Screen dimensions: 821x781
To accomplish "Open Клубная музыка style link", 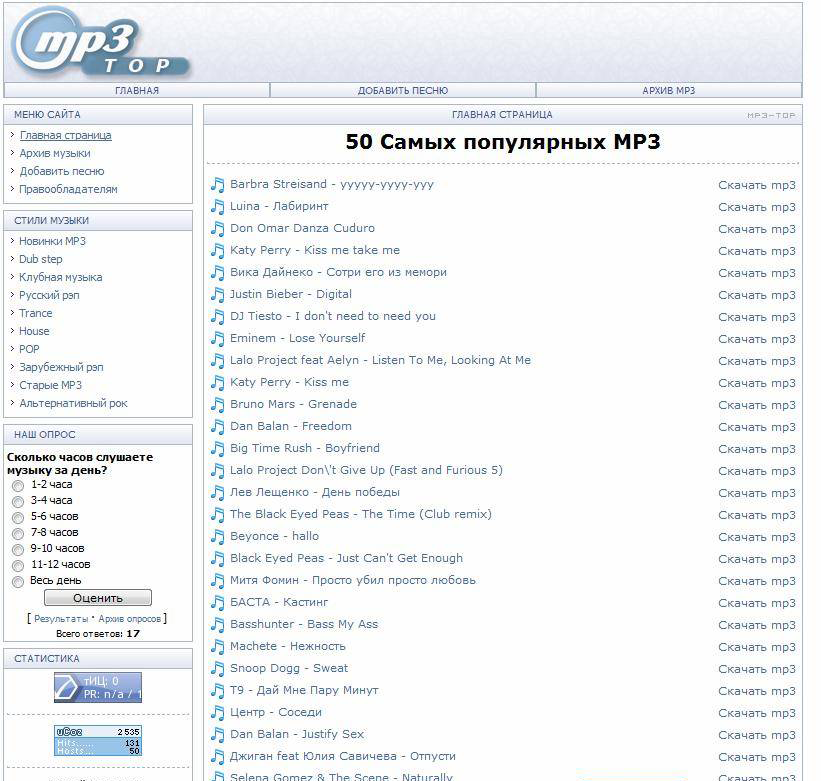I will coord(61,277).
